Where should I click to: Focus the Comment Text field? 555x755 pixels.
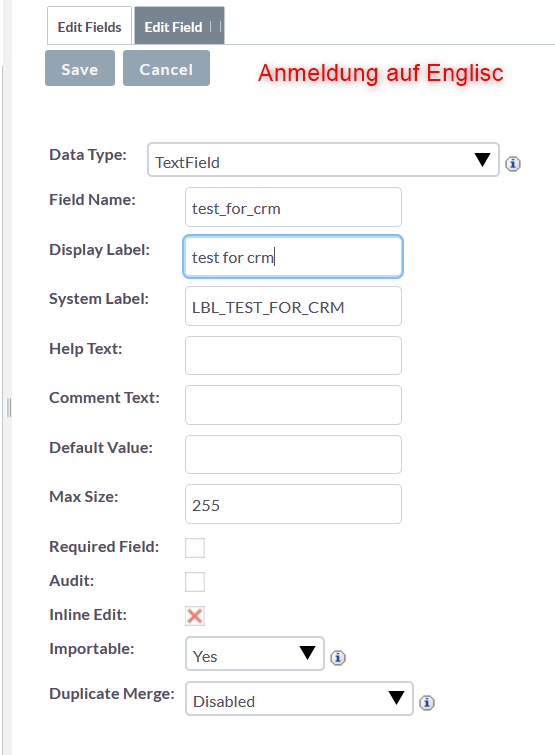(293, 405)
